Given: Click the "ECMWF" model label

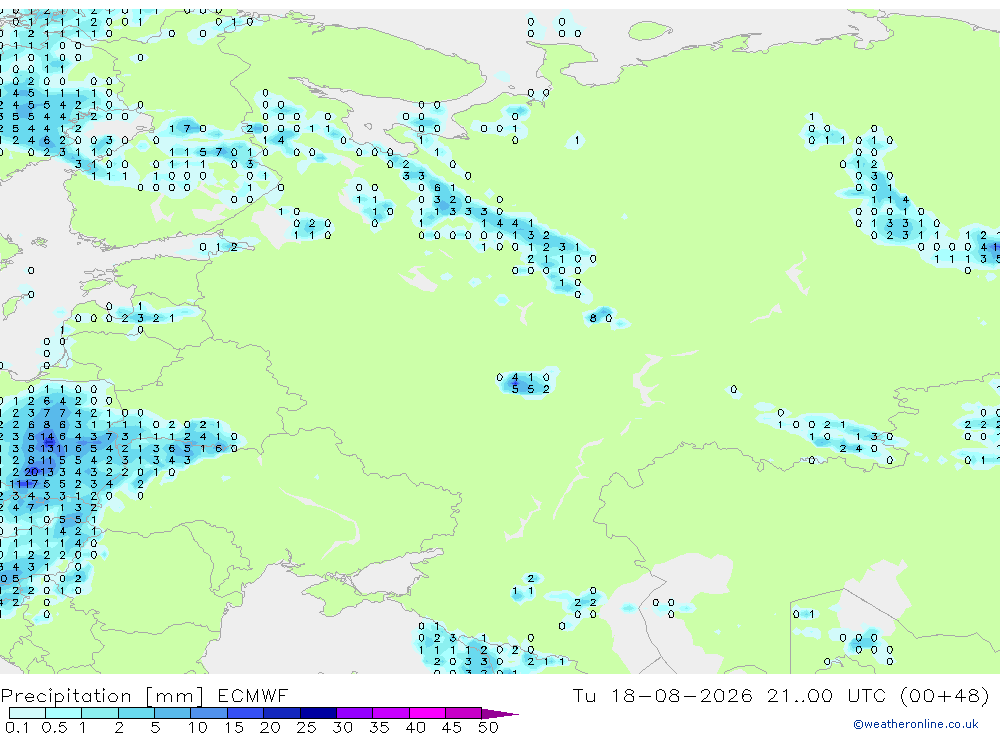Looking at the screenshot, I should click(253, 695).
